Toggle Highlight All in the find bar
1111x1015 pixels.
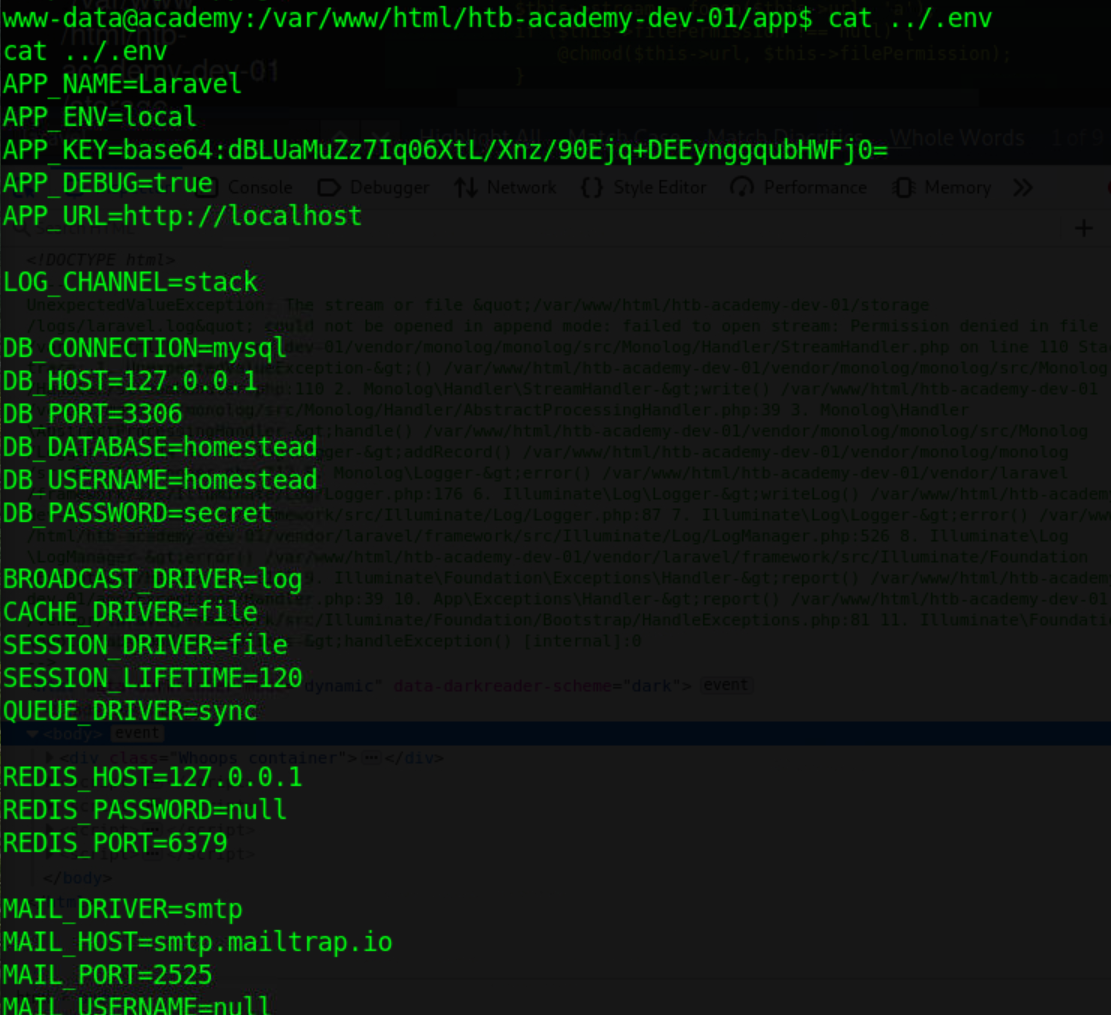480,137
